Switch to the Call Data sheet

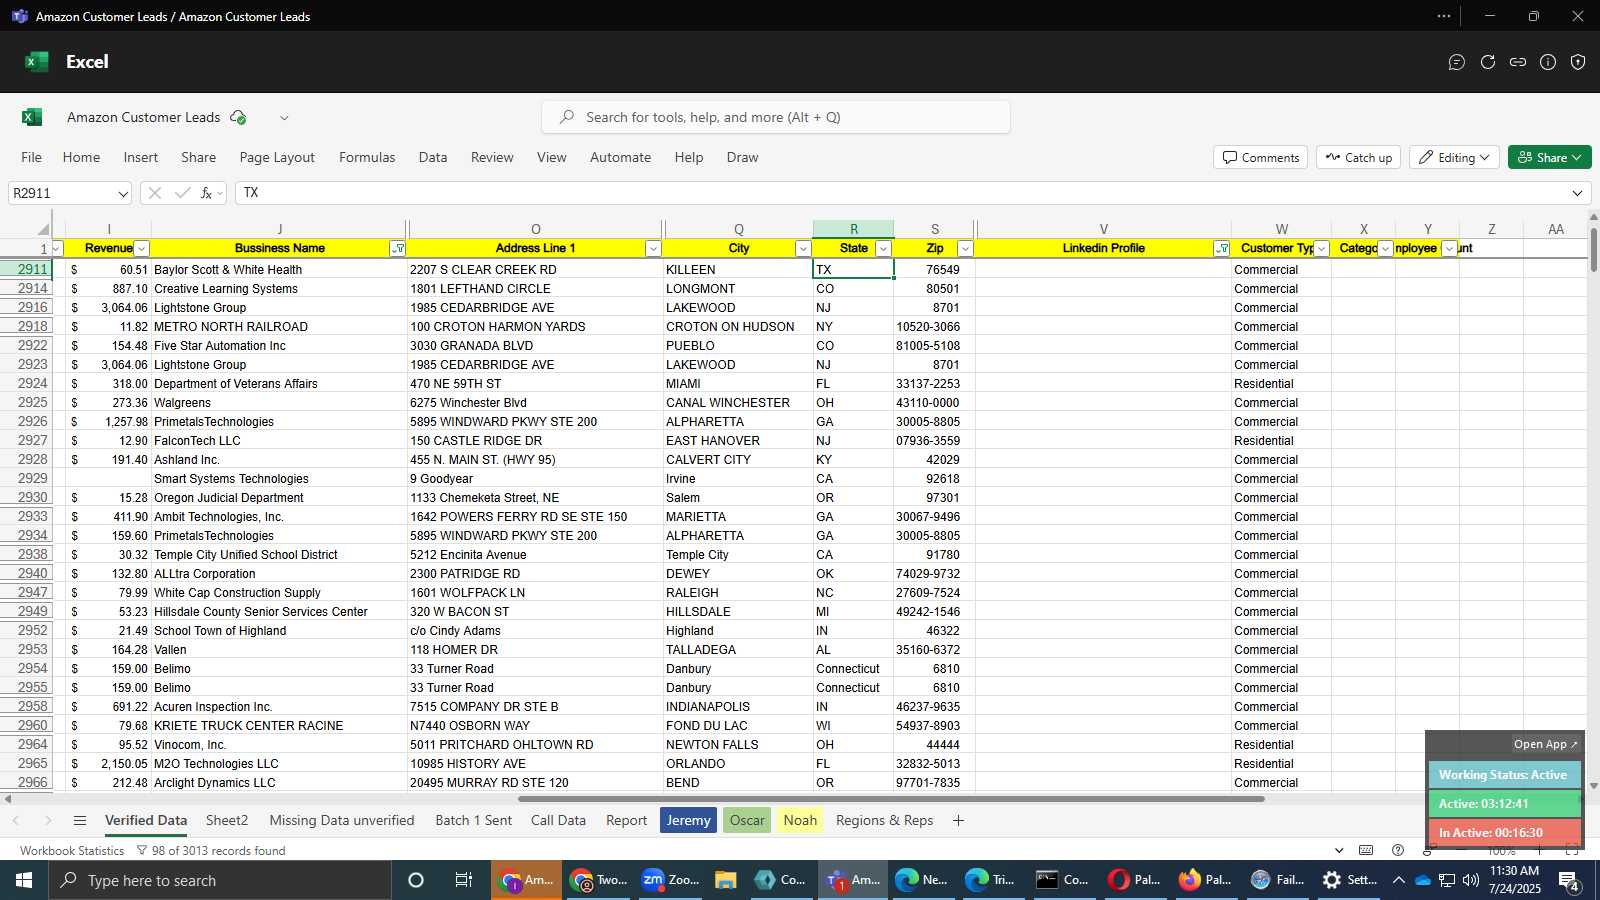tap(558, 821)
